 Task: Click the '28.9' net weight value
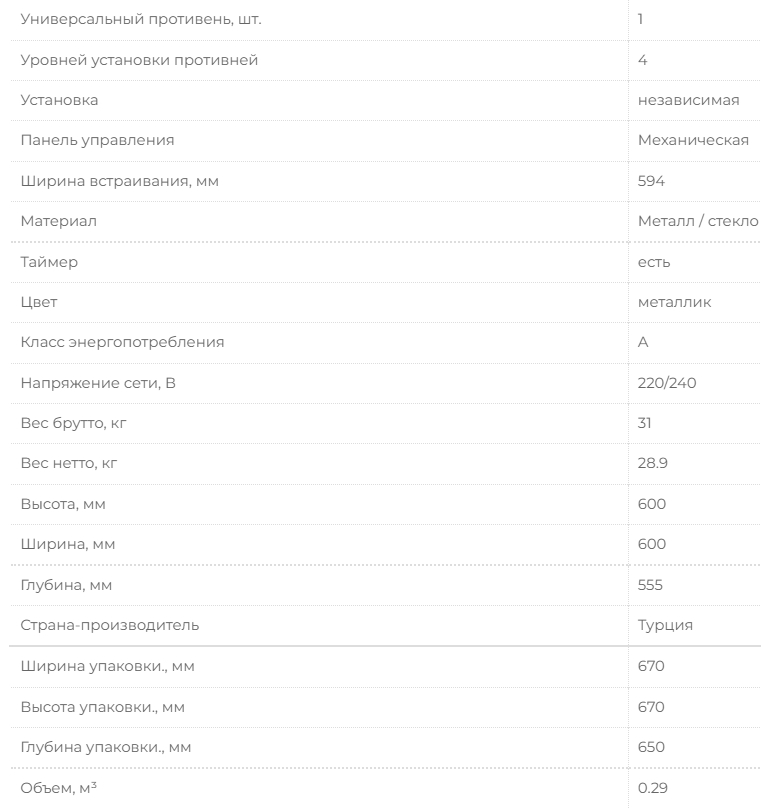coord(653,464)
